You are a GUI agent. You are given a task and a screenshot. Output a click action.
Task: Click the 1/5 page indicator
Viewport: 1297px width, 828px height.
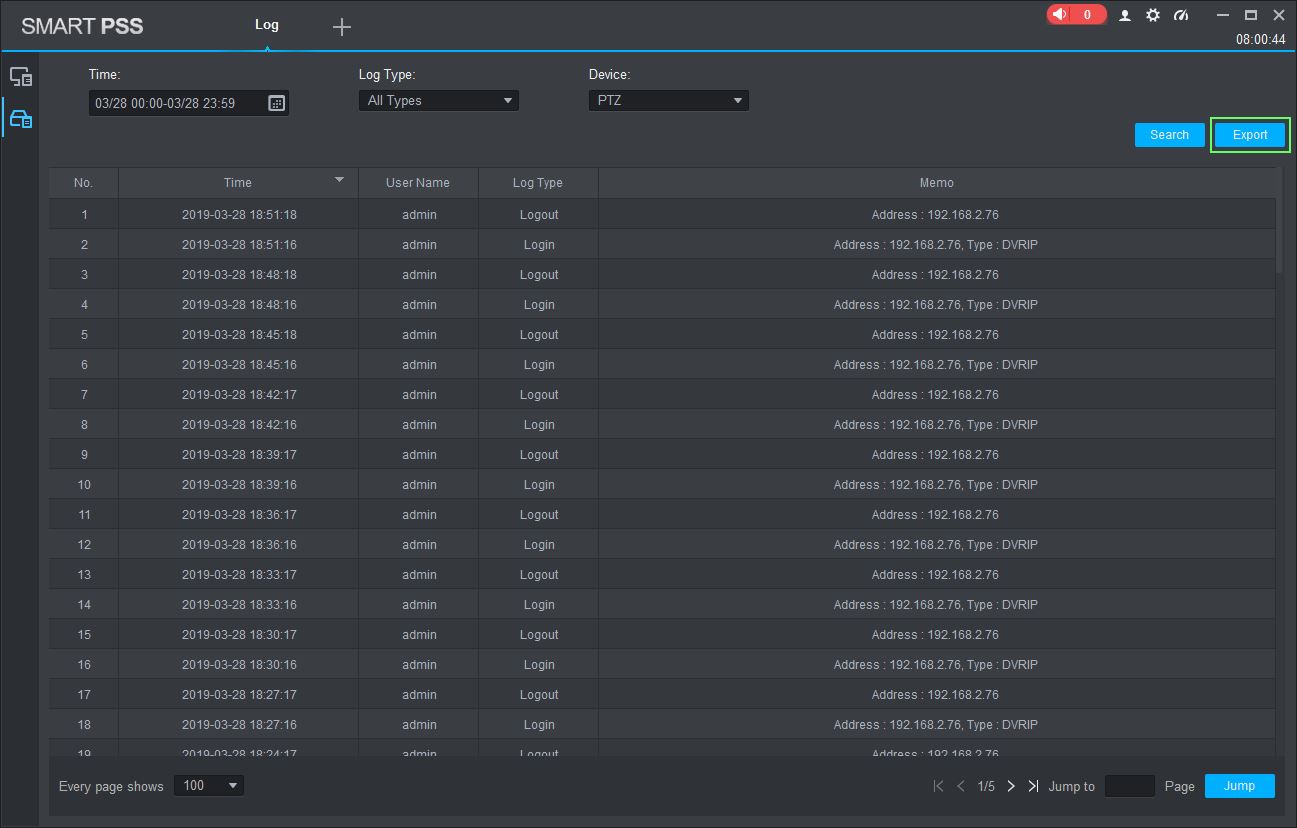986,786
